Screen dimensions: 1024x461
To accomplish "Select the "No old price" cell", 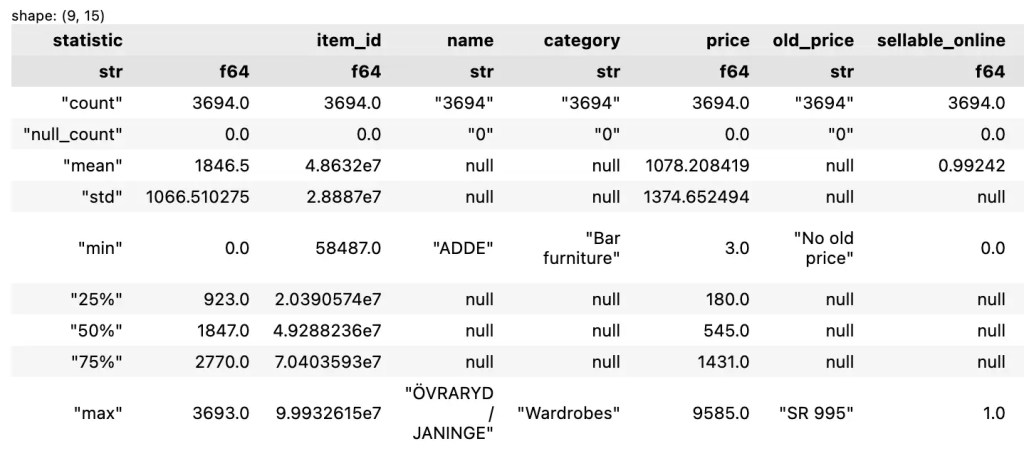I will click(823, 249).
